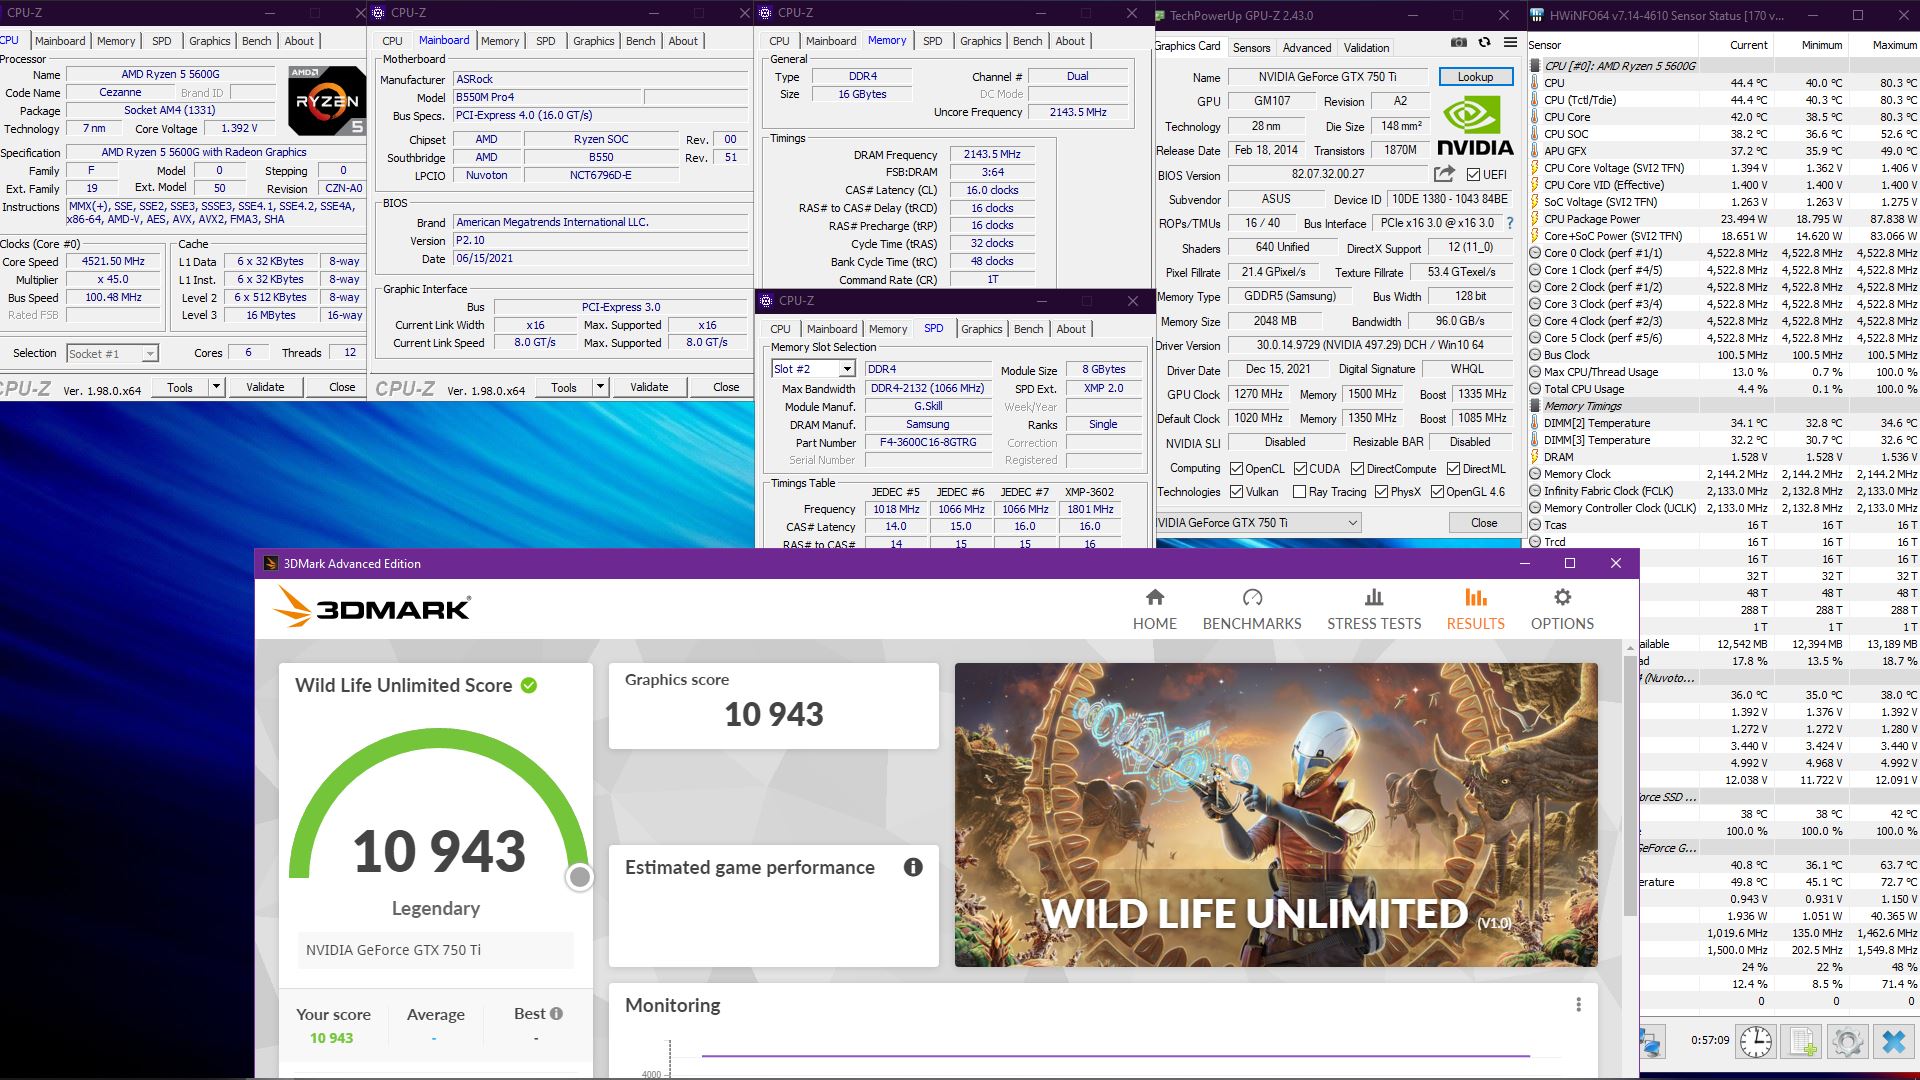Screen dimensions: 1920x1080
Task: Click Validate in Mainboard CPU-Z window
Action: [649, 387]
